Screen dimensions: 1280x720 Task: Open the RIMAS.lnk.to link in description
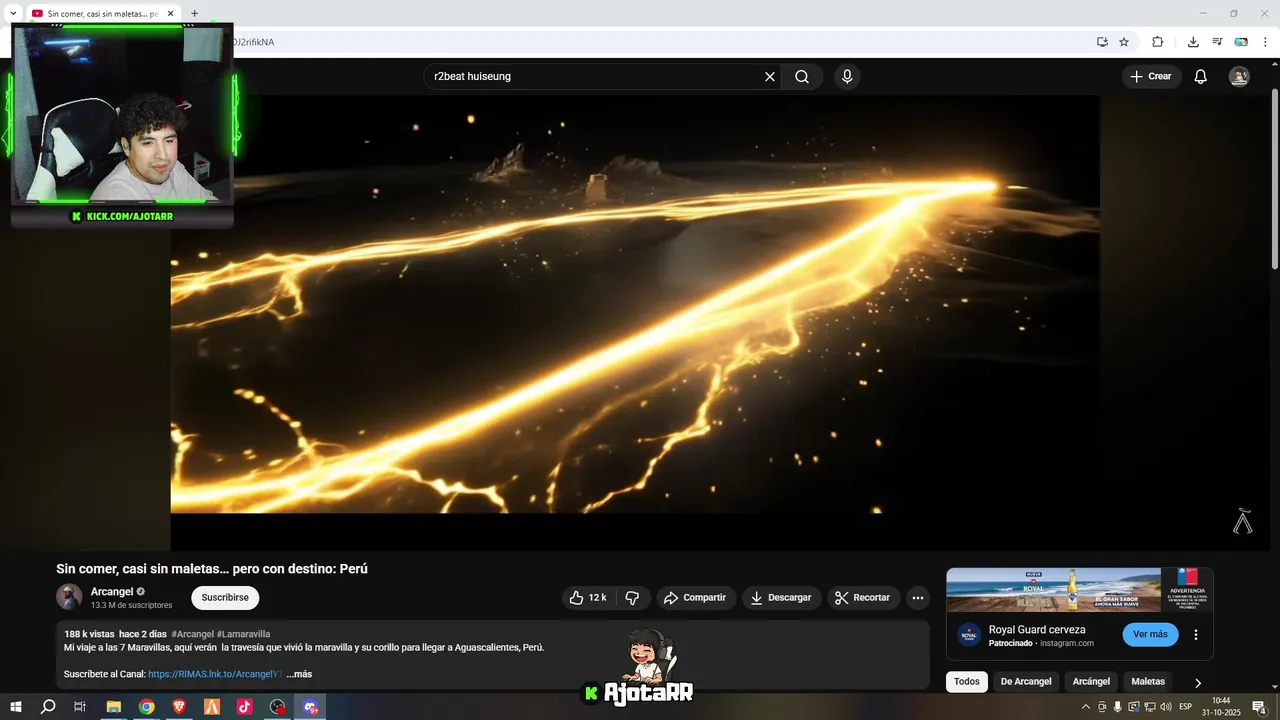(x=215, y=674)
